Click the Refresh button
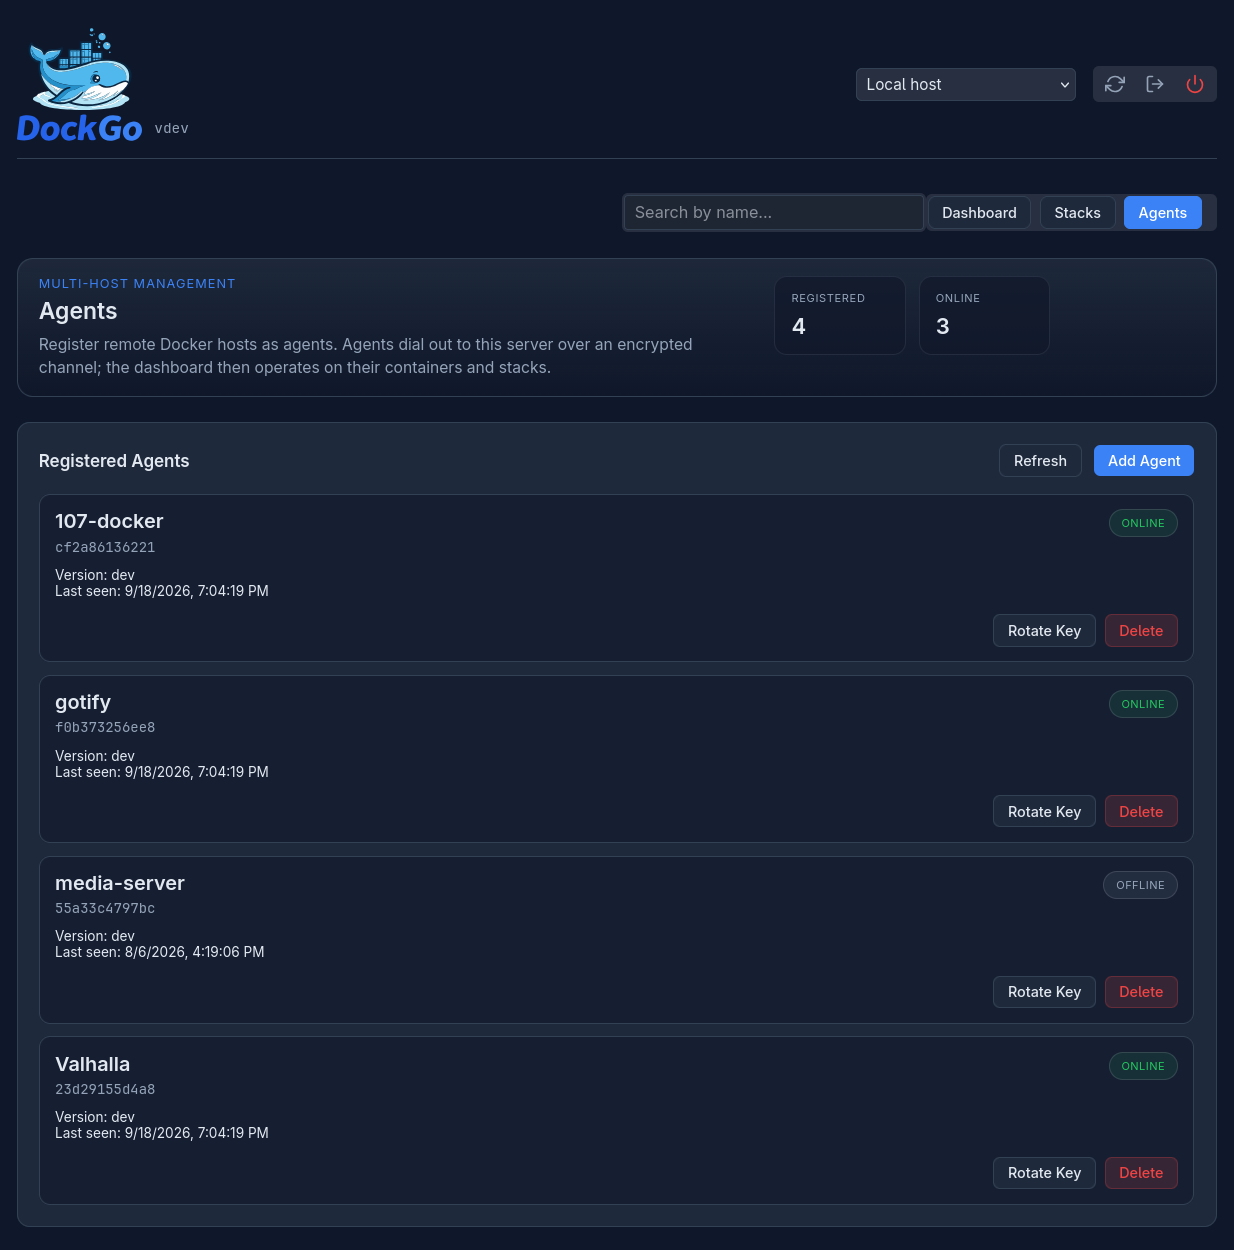 [1040, 460]
